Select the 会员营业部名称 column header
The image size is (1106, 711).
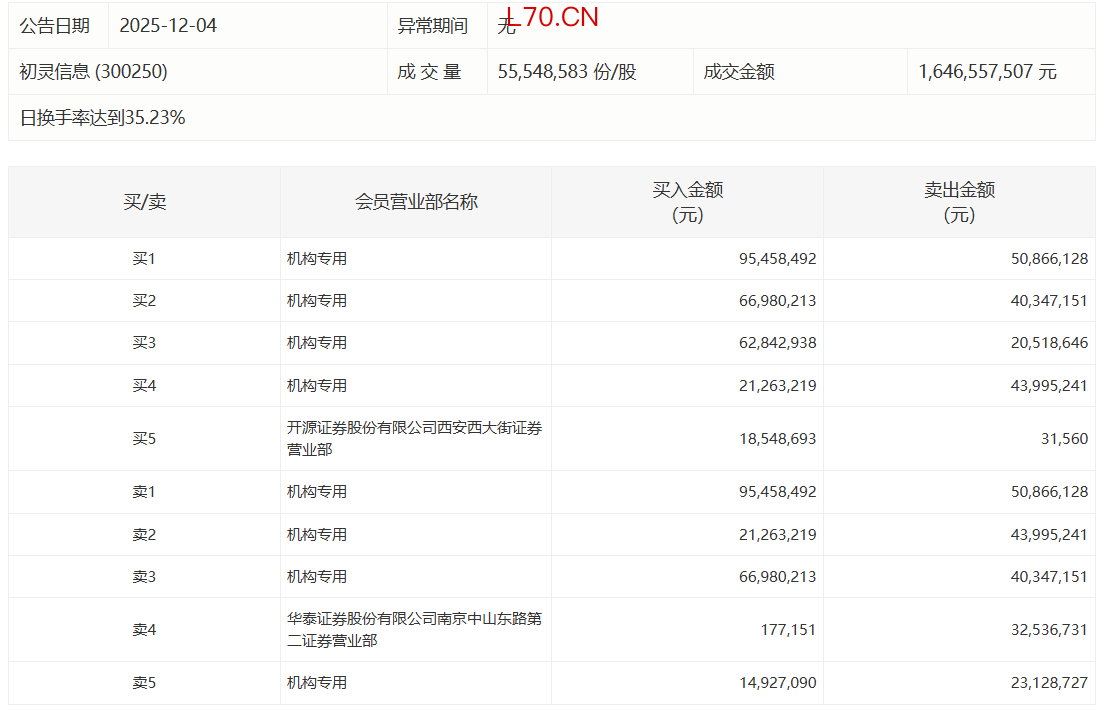click(416, 202)
